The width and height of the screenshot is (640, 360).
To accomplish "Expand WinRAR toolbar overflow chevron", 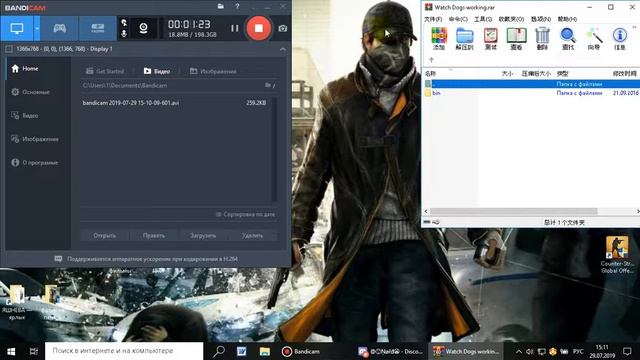I will 634,27.
